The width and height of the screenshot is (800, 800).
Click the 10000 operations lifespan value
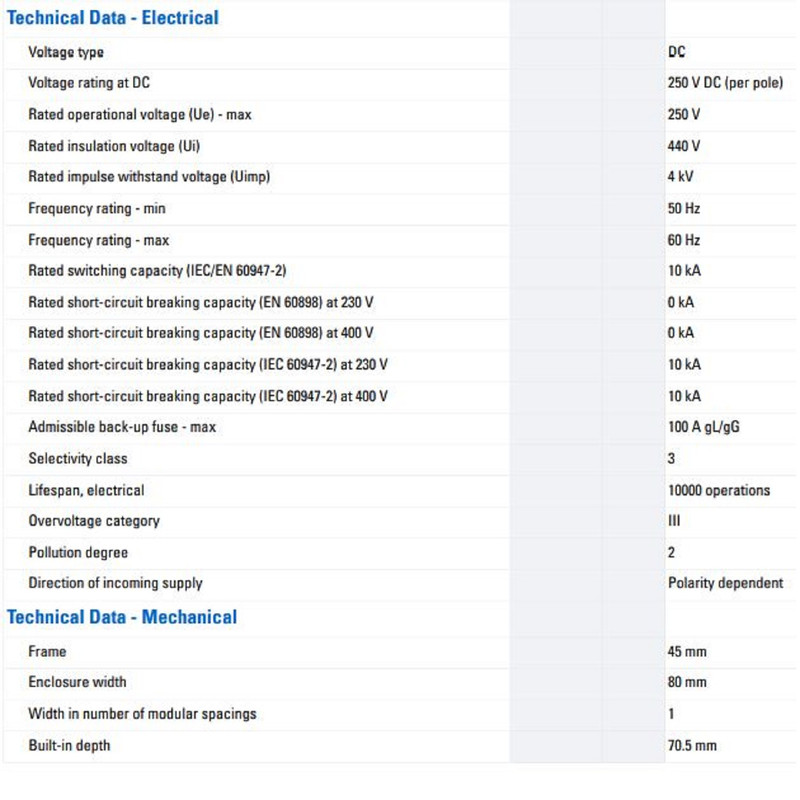point(719,490)
